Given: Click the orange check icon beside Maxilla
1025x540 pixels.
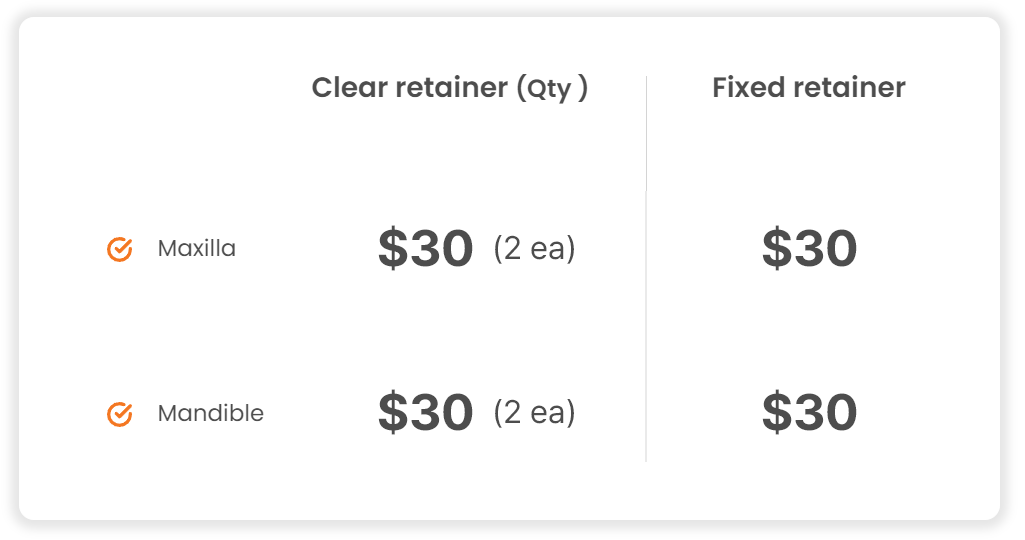Looking at the screenshot, I should tap(120, 249).
